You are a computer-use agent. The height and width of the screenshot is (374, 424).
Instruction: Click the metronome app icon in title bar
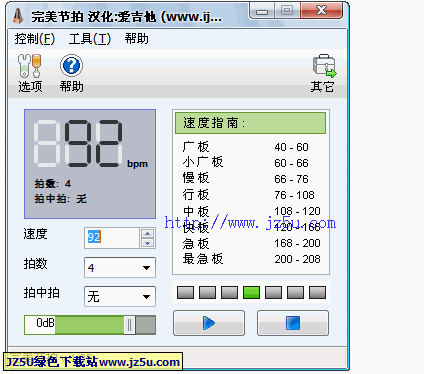point(18,16)
